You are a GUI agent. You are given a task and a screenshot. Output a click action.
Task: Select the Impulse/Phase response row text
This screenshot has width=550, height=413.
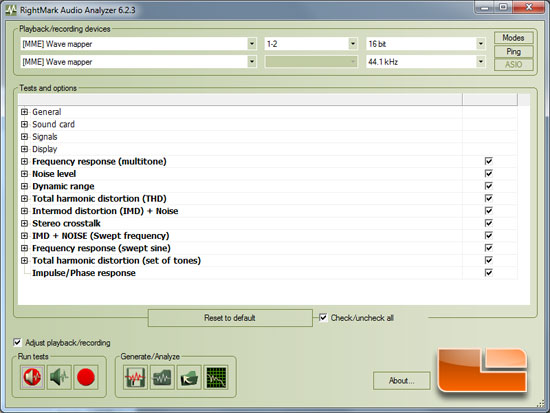click(84, 273)
